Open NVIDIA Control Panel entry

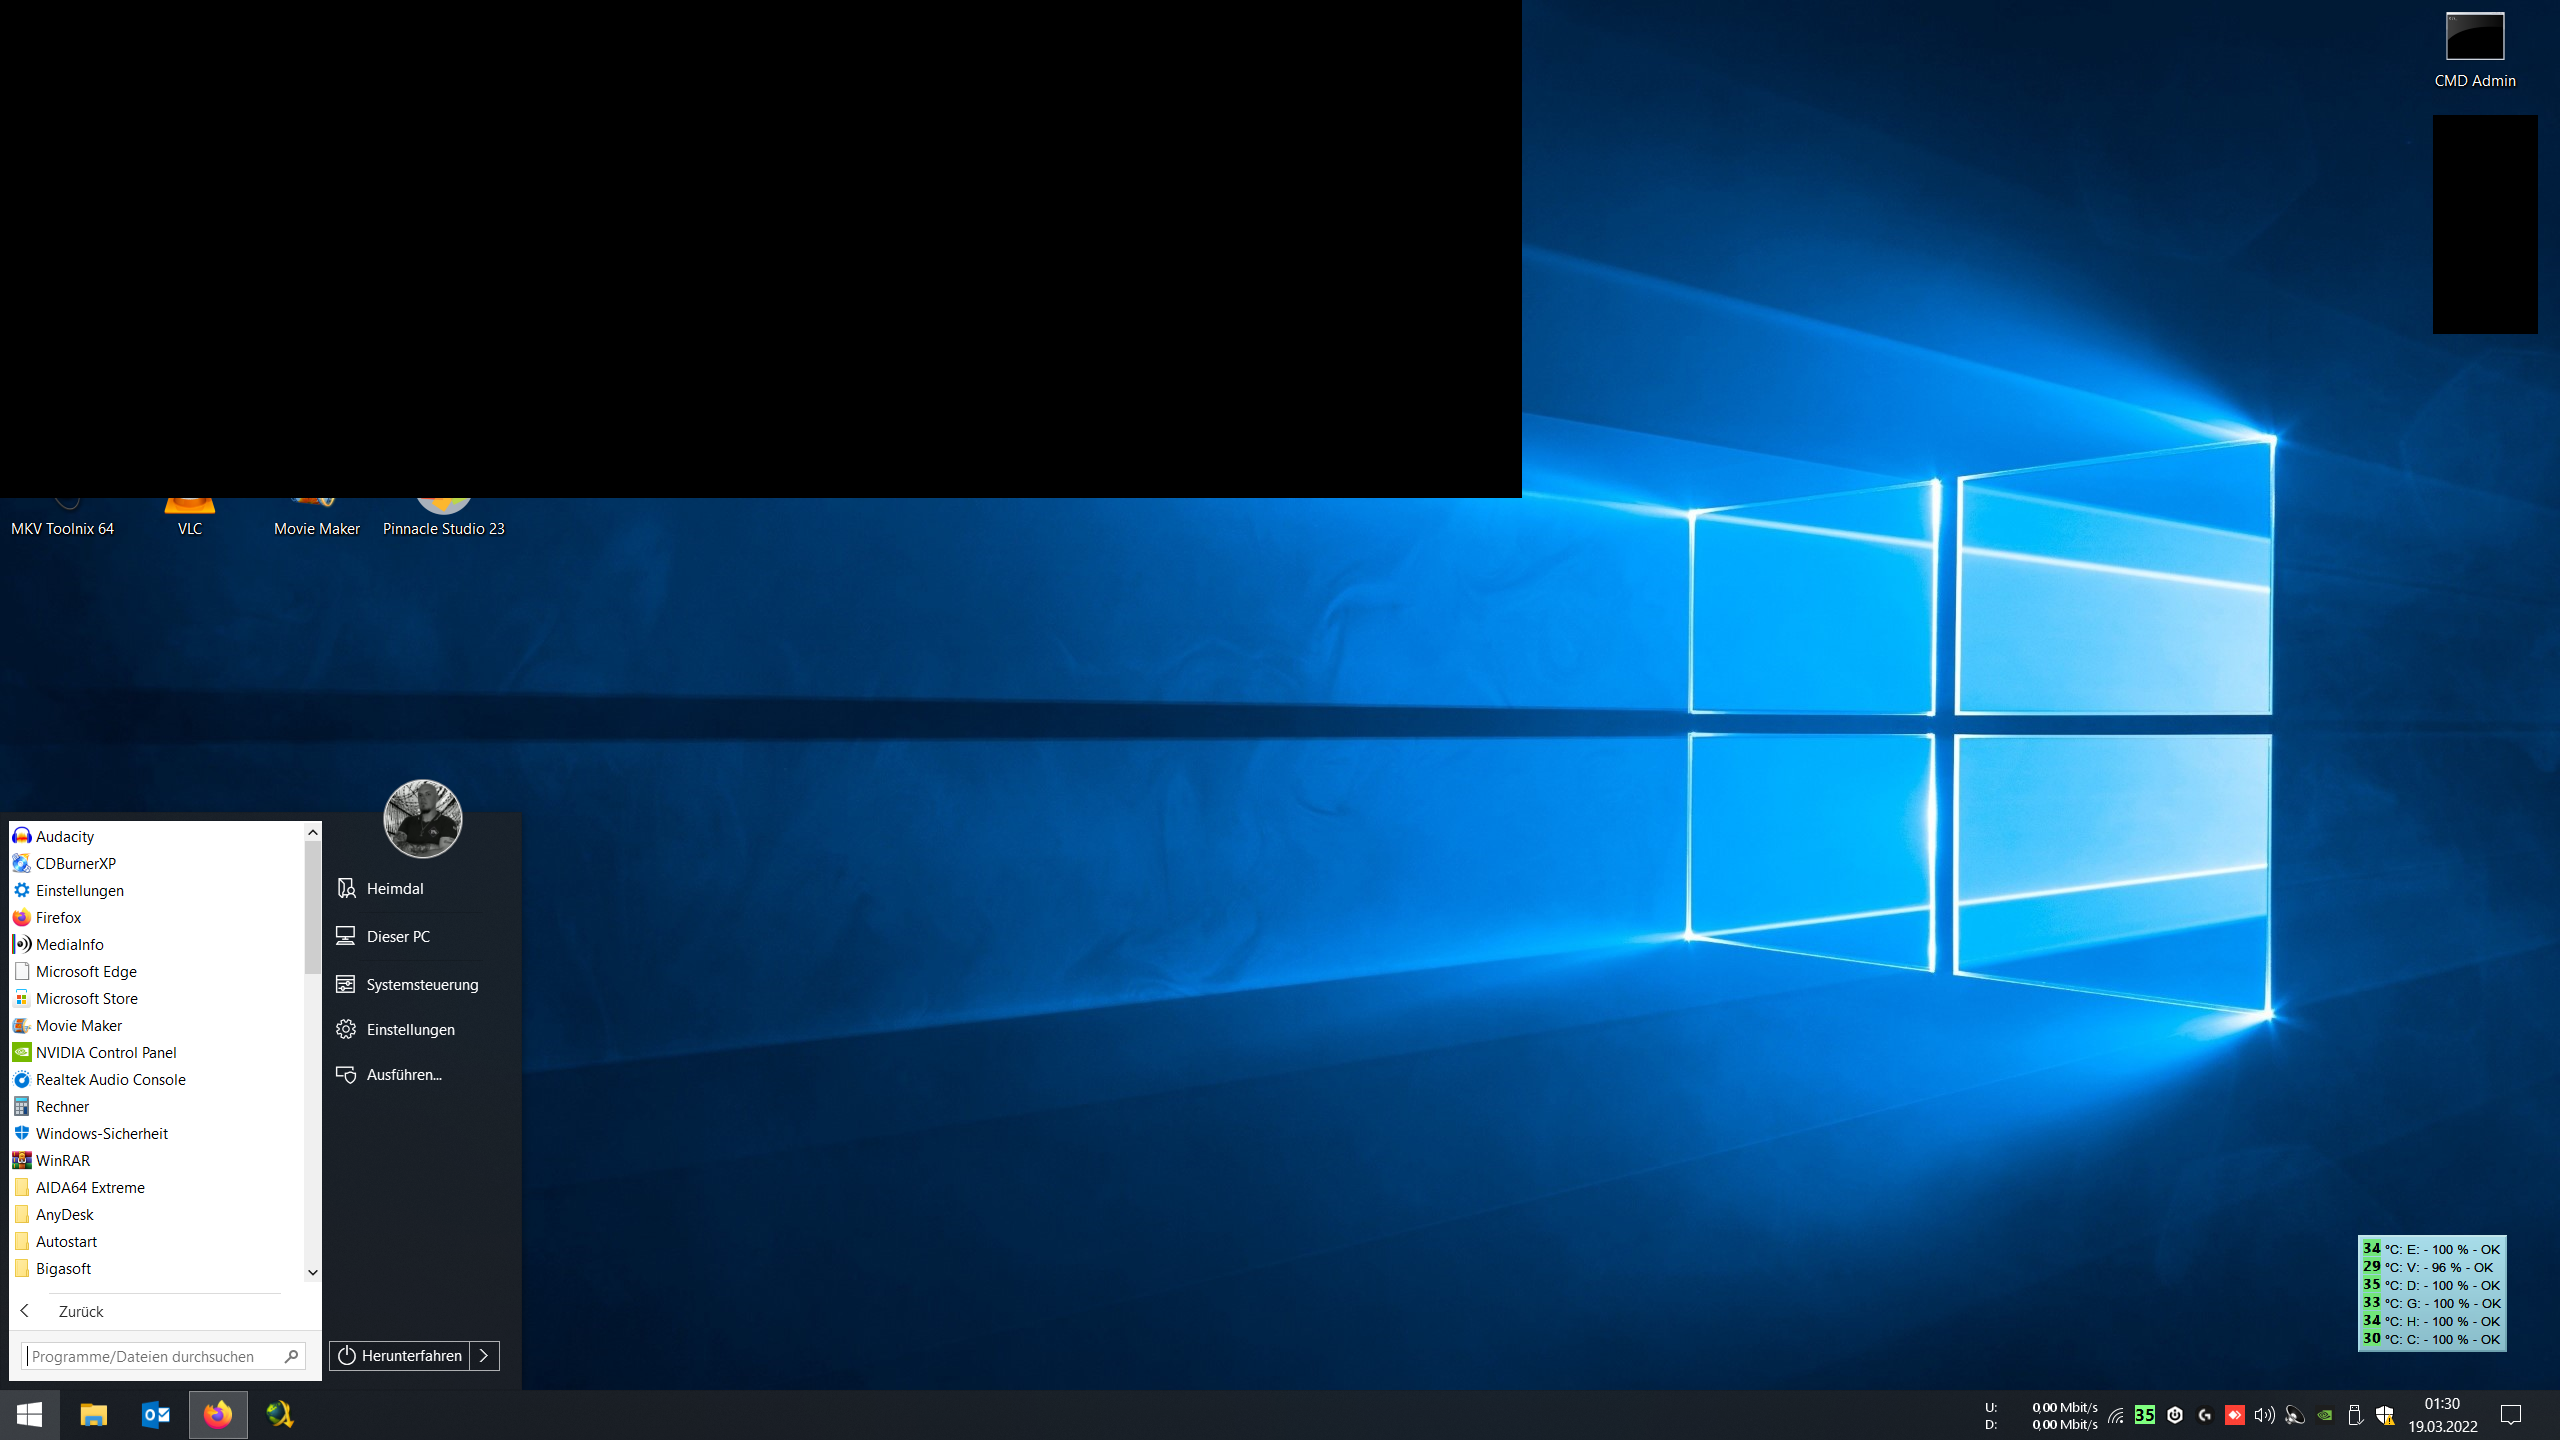click(x=105, y=1052)
